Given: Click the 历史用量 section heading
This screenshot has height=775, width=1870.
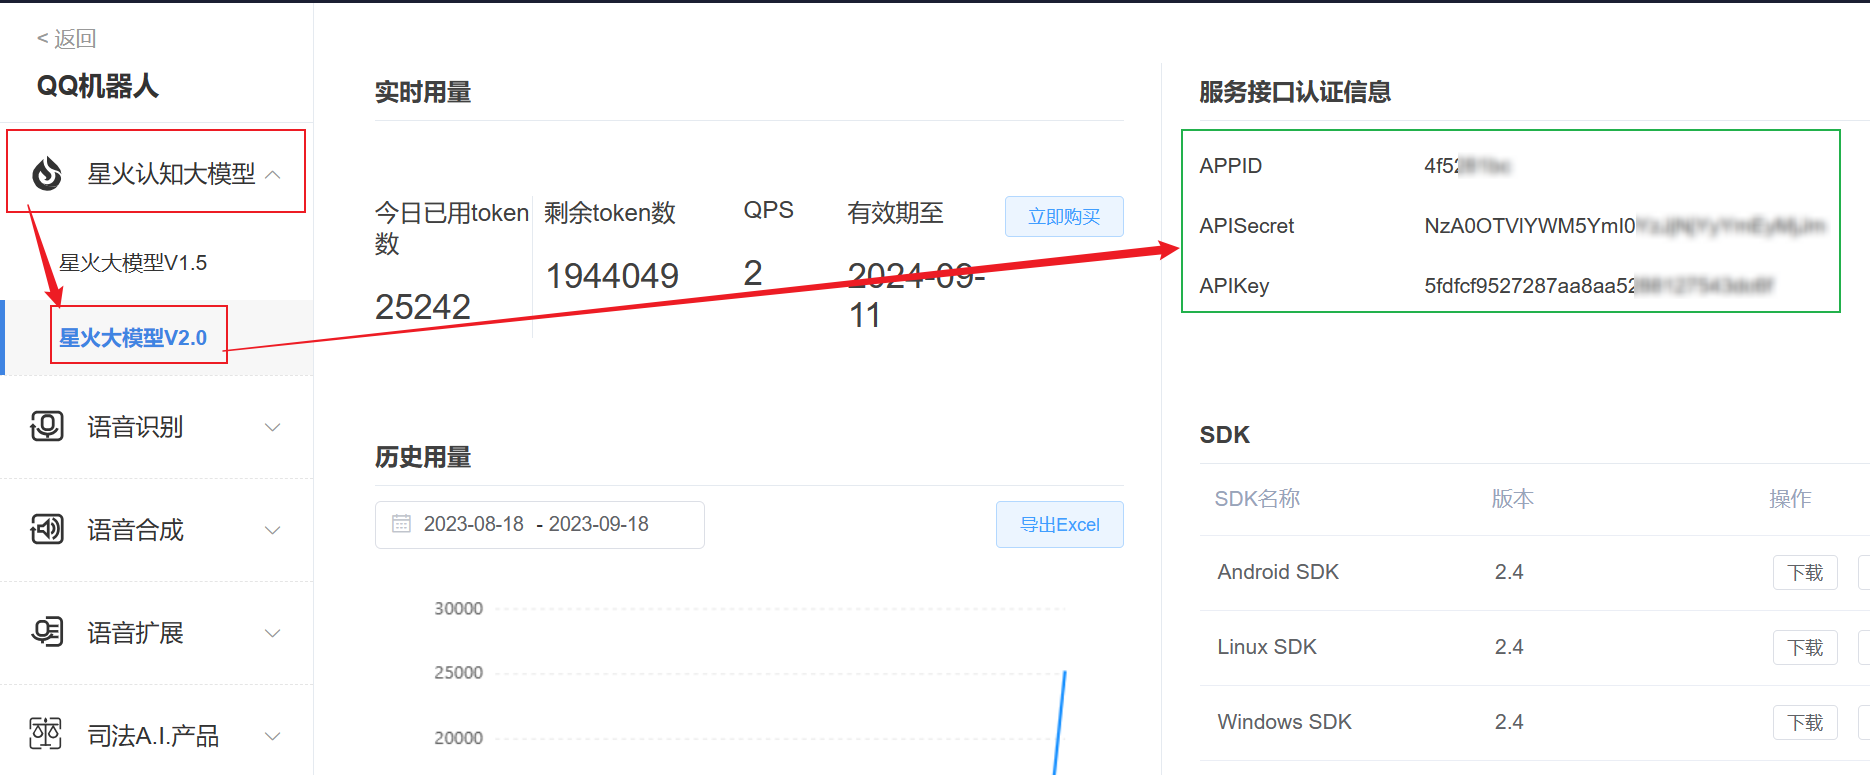Looking at the screenshot, I should pos(423,457).
